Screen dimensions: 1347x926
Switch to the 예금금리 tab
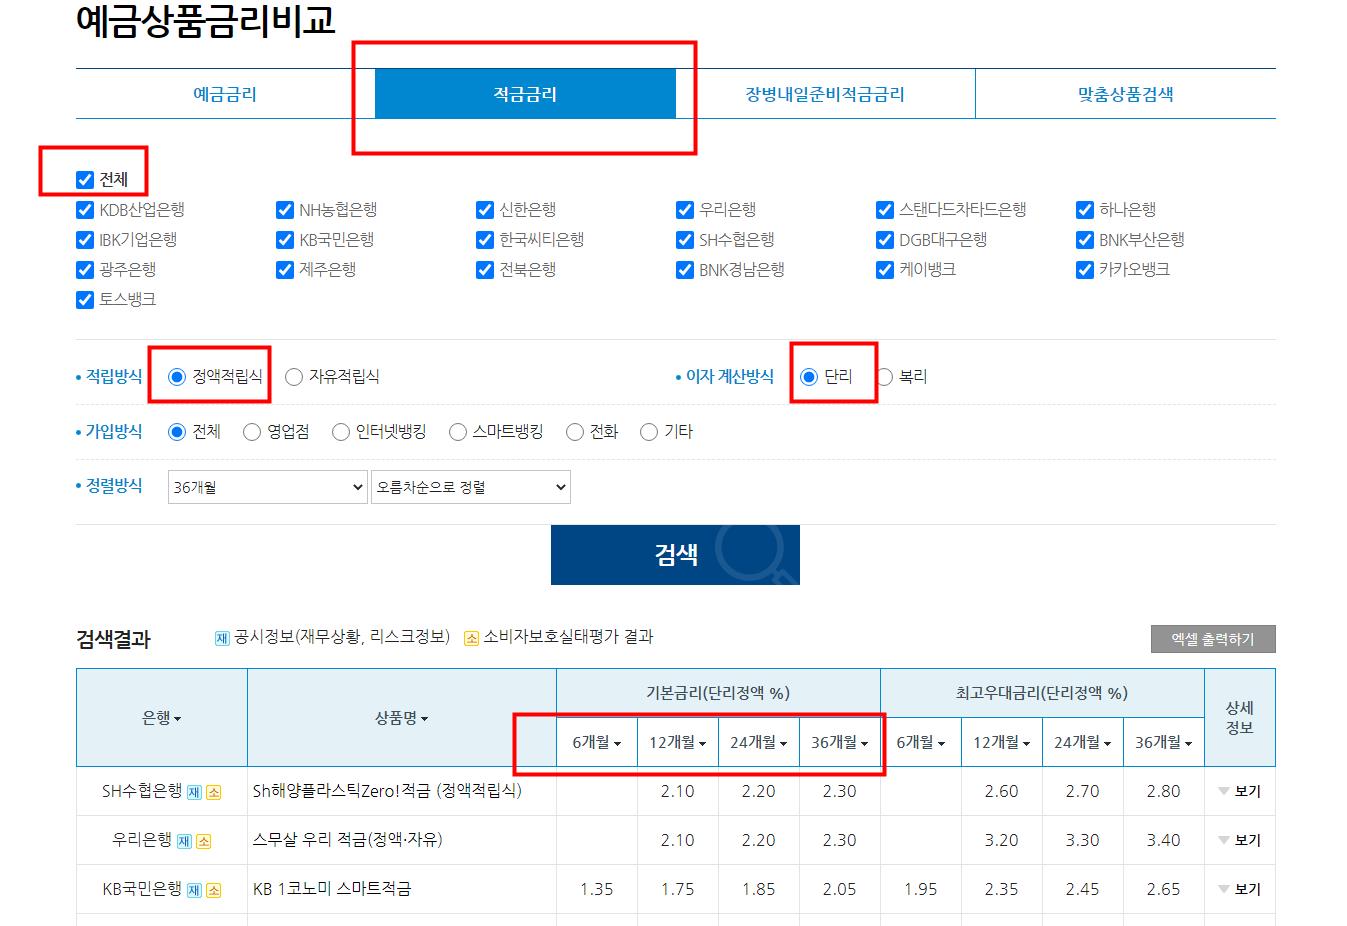pos(223,93)
